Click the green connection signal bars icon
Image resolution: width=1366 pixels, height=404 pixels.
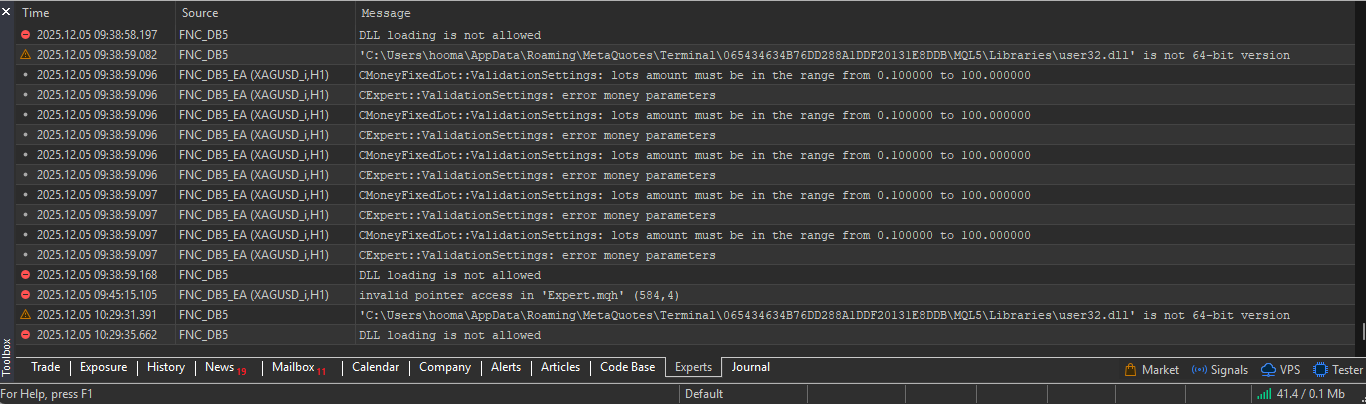coord(1264,394)
